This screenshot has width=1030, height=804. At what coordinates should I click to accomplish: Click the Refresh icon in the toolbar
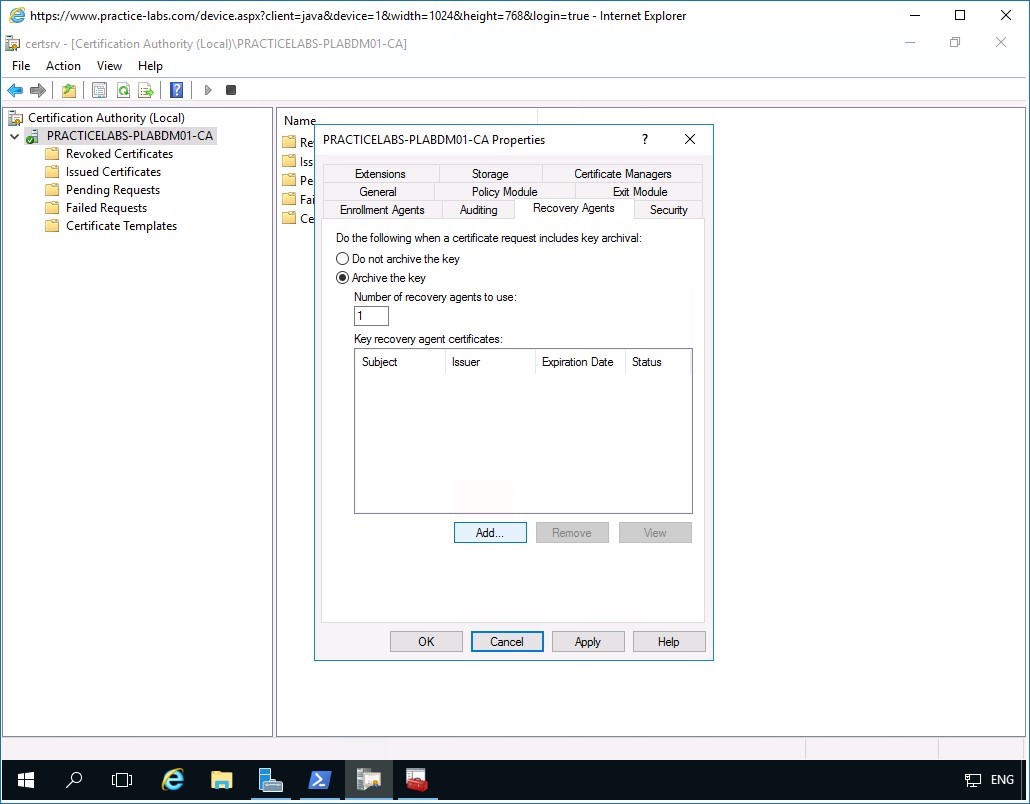click(x=122, y=90)
